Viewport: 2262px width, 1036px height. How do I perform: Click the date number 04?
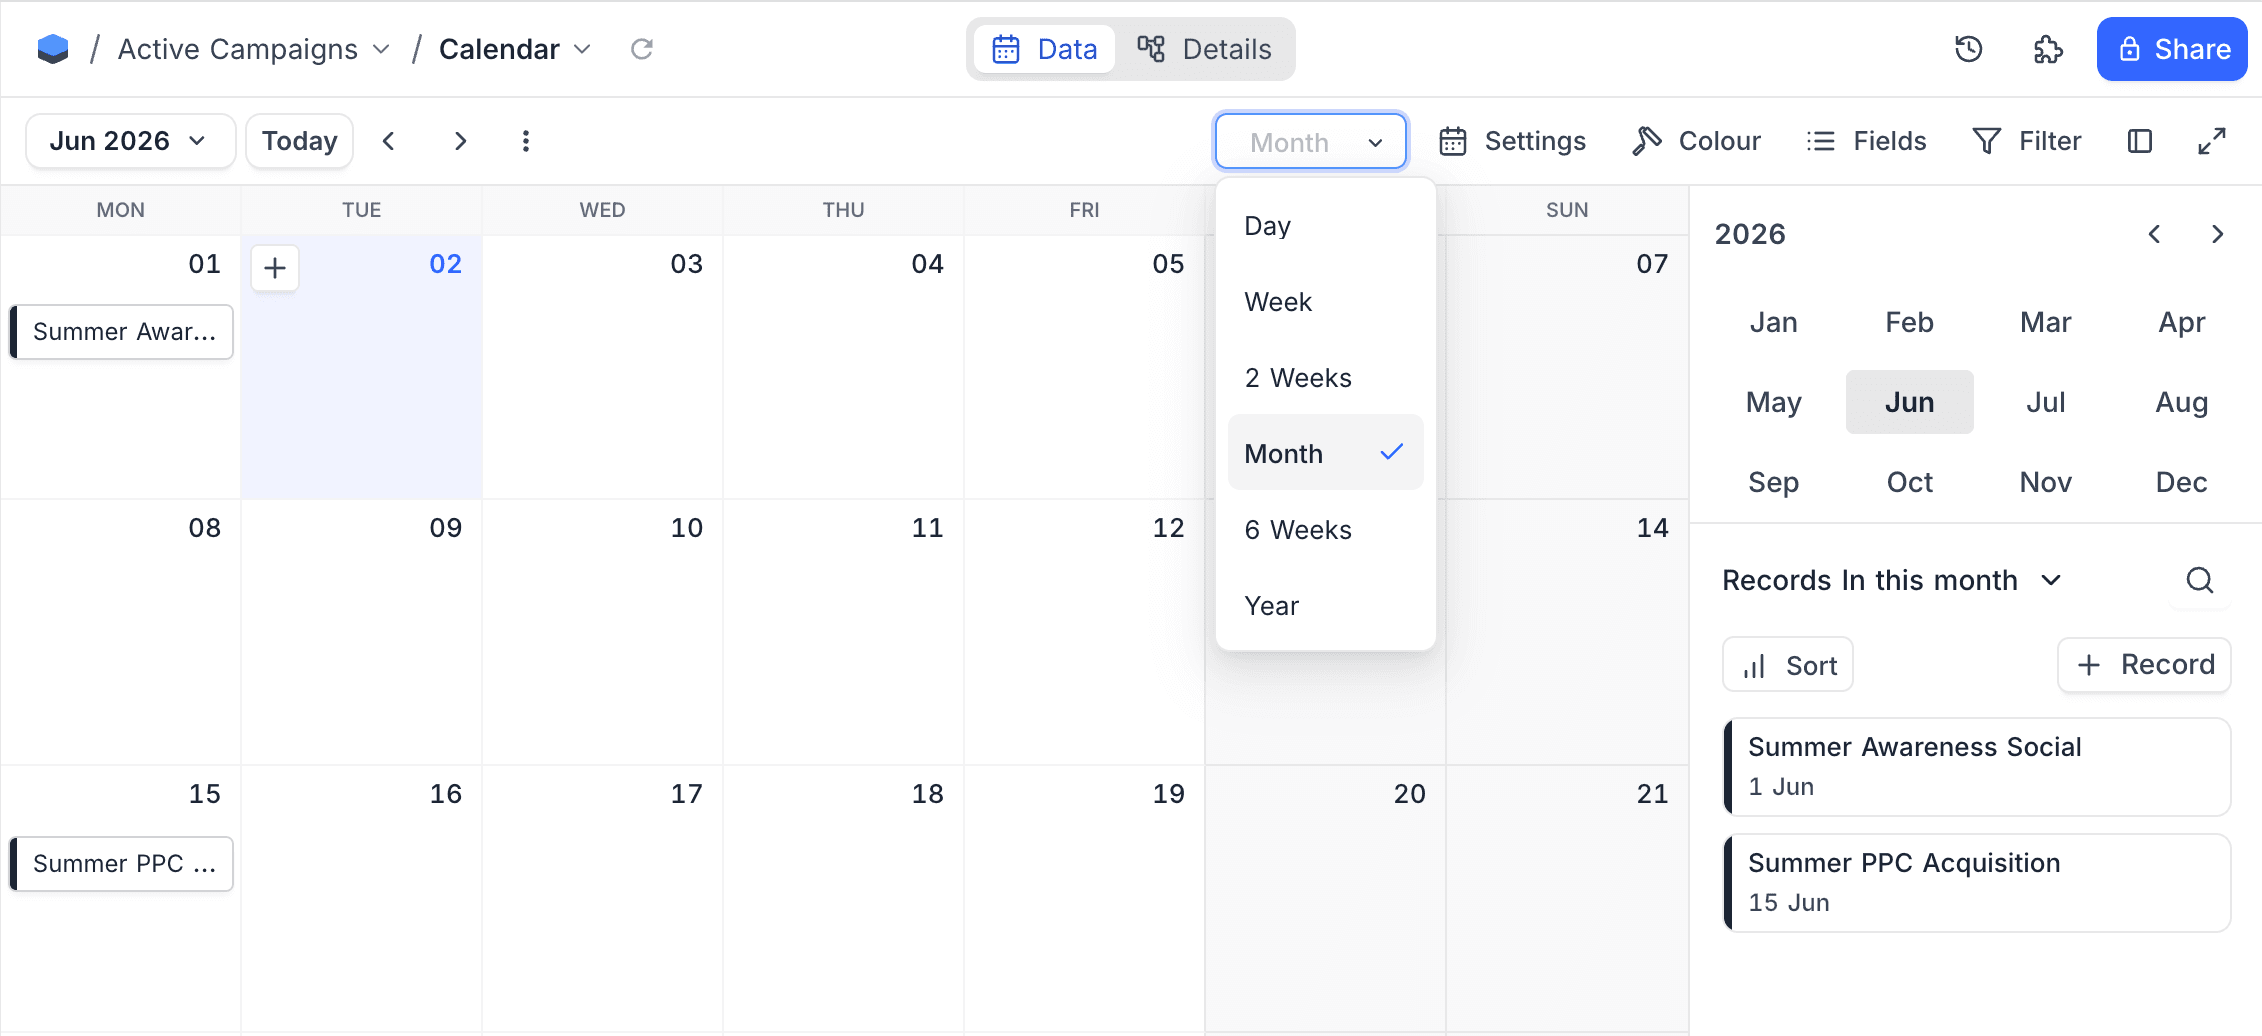[x=928, y=264]
